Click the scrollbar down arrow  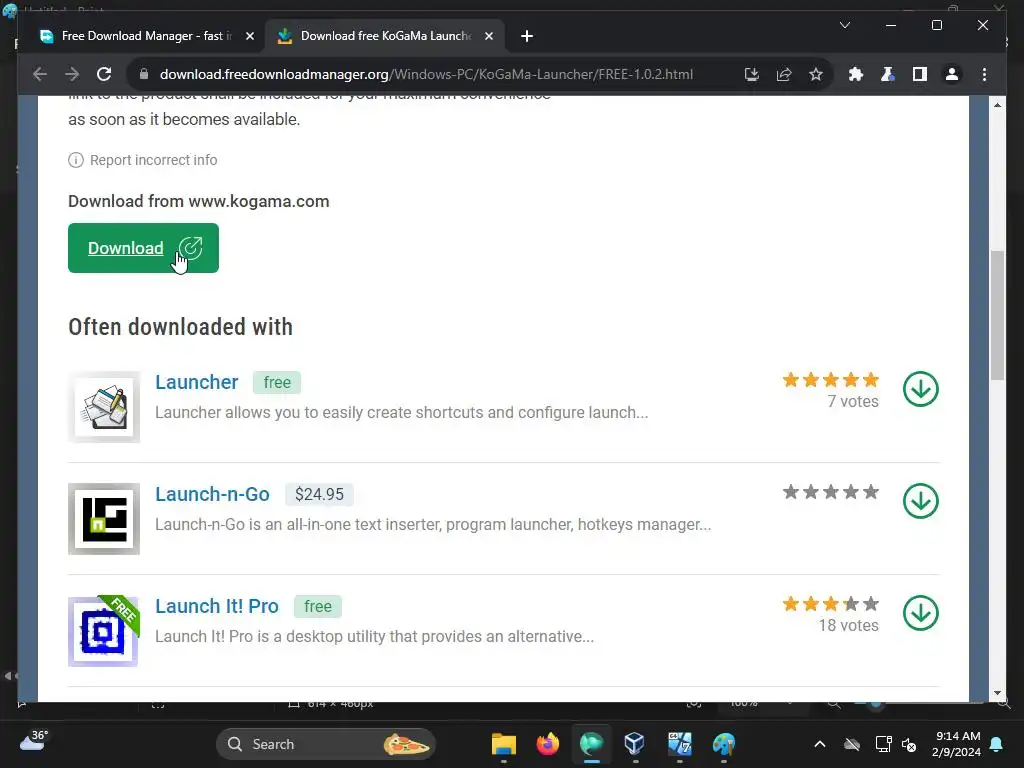997,693
